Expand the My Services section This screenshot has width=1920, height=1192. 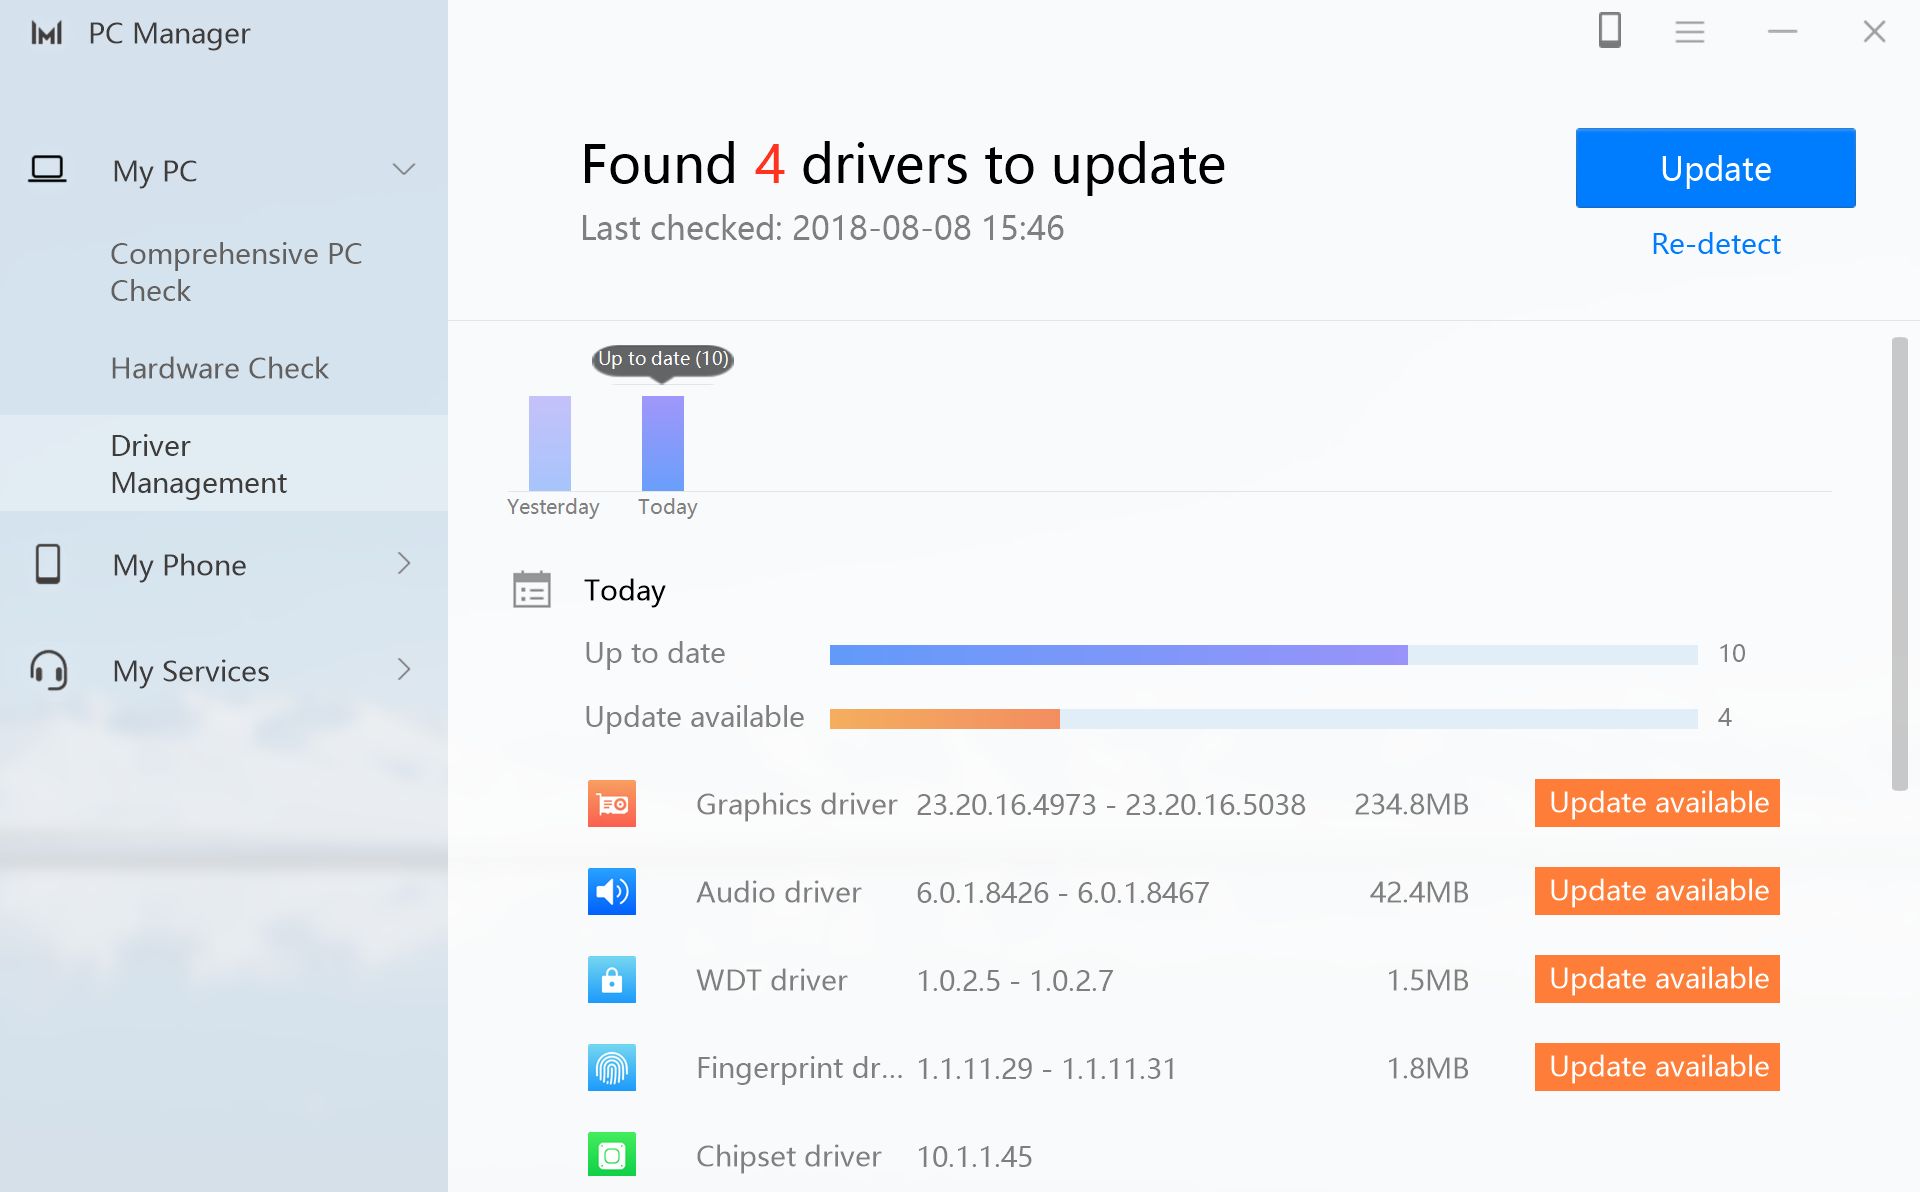403,670
